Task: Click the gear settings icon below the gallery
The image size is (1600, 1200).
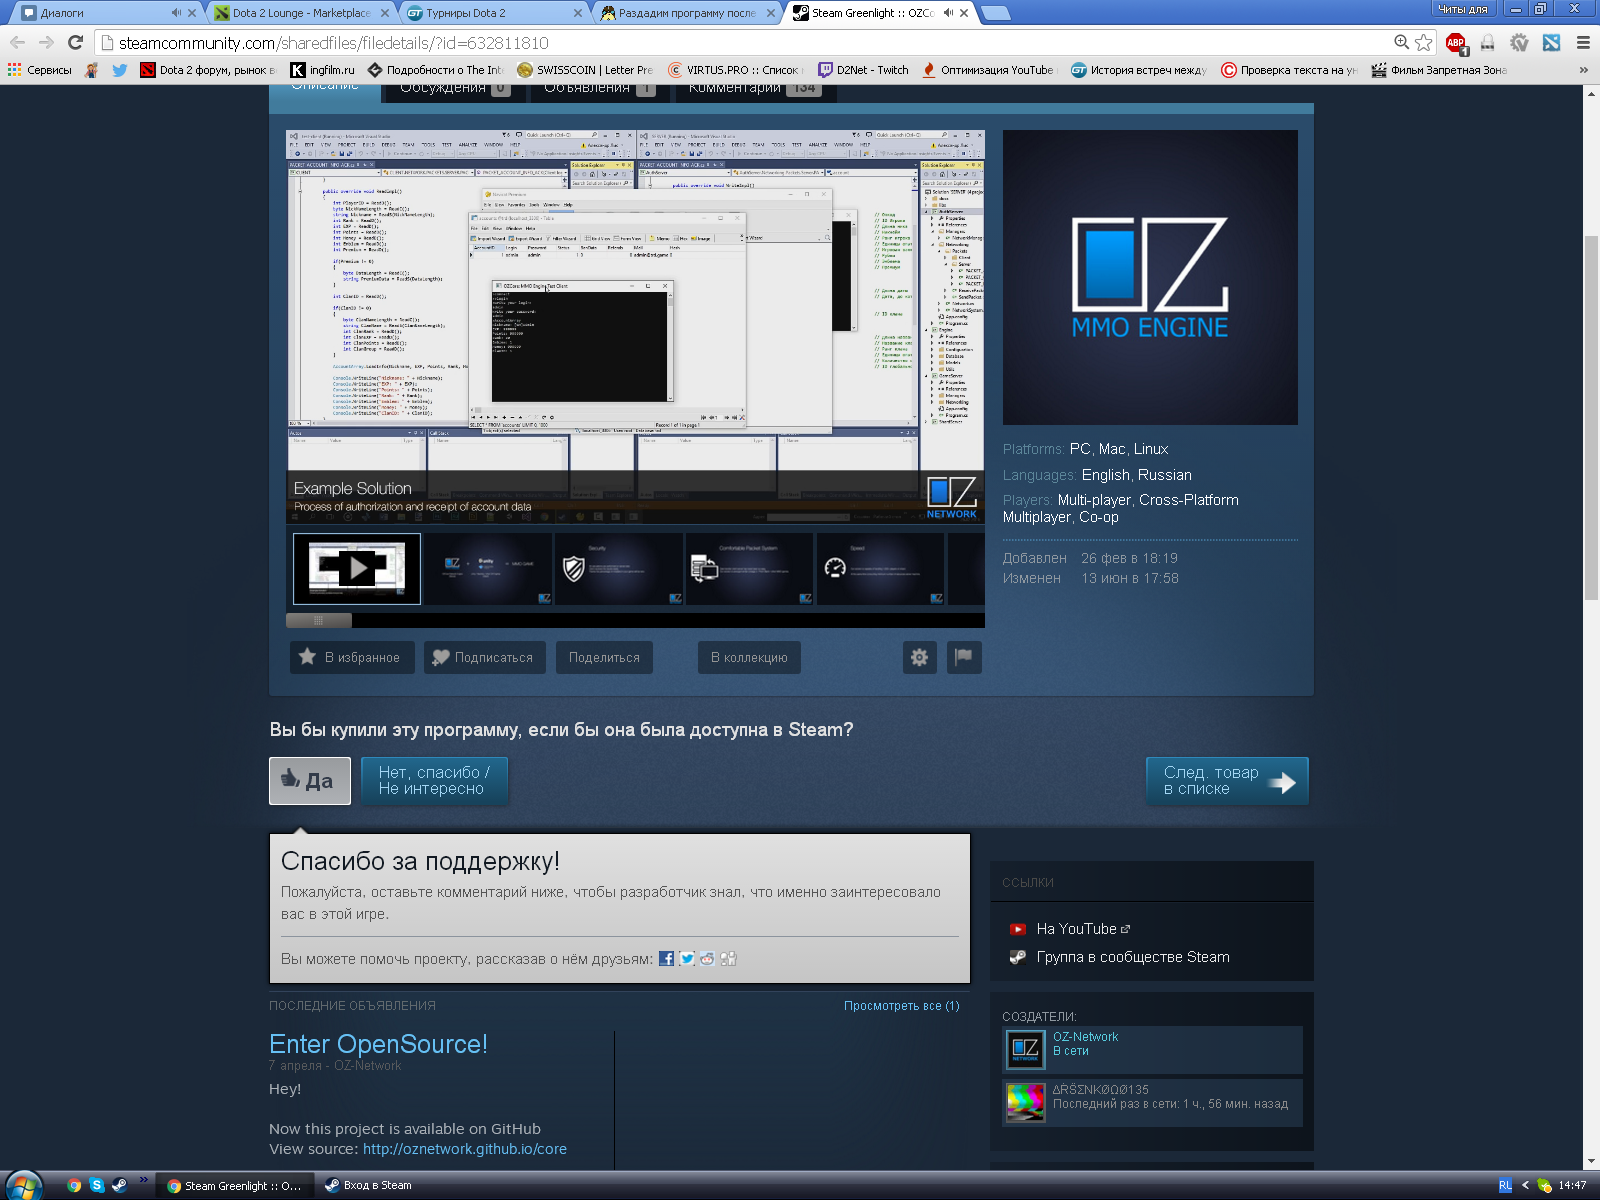Action: pos(919,657)
